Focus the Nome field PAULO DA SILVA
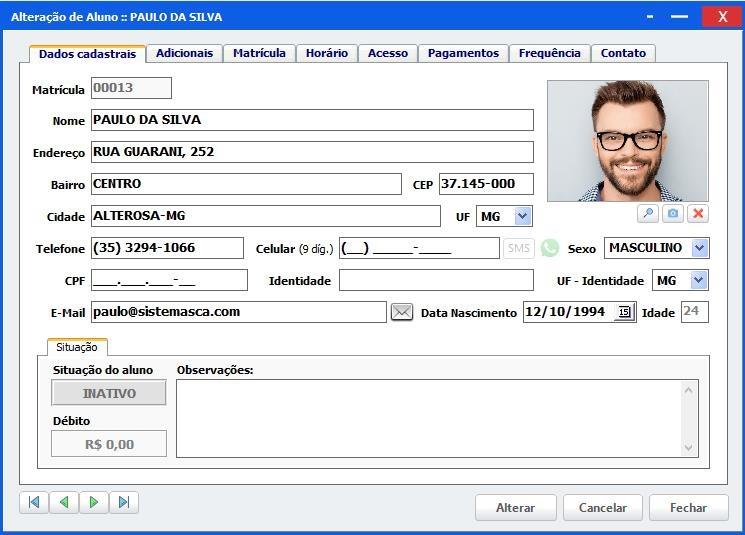The width and height of the screenshot is (745, 535). [312, 120]
